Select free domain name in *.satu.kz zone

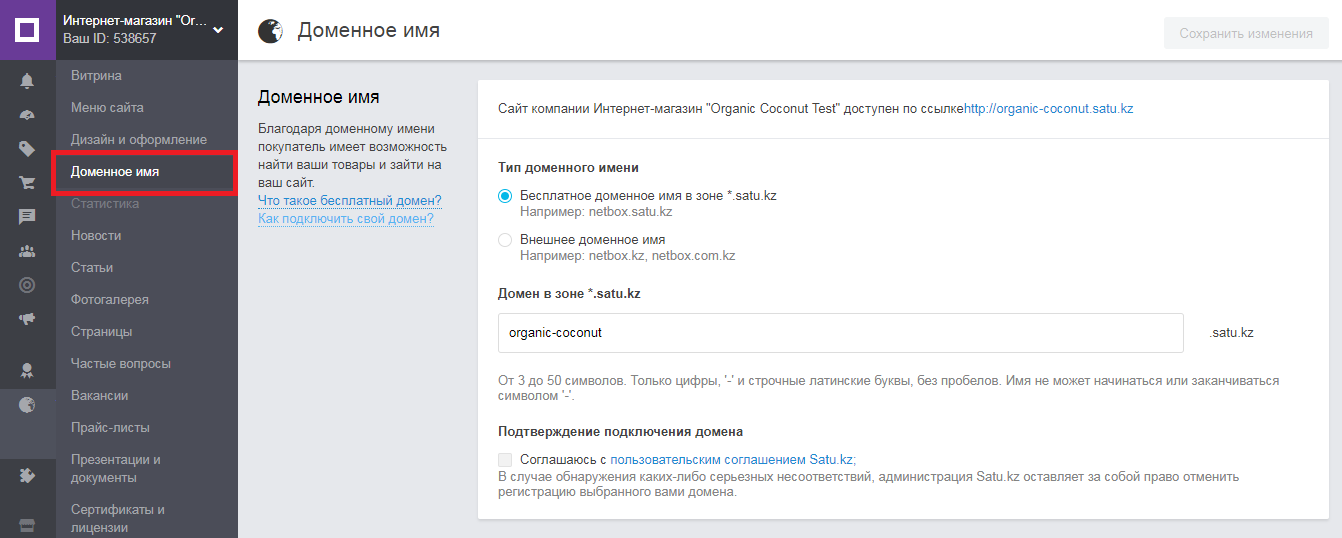505,196
